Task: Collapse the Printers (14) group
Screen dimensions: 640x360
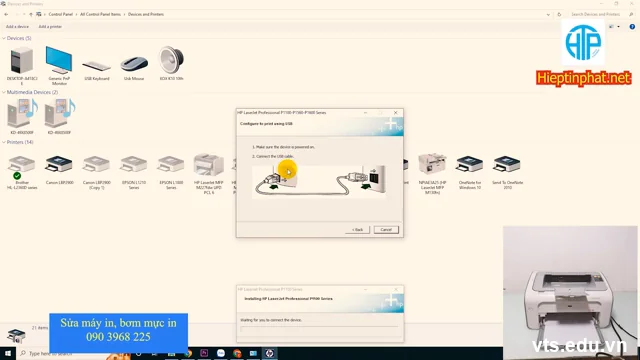Action: coord(4,142)
